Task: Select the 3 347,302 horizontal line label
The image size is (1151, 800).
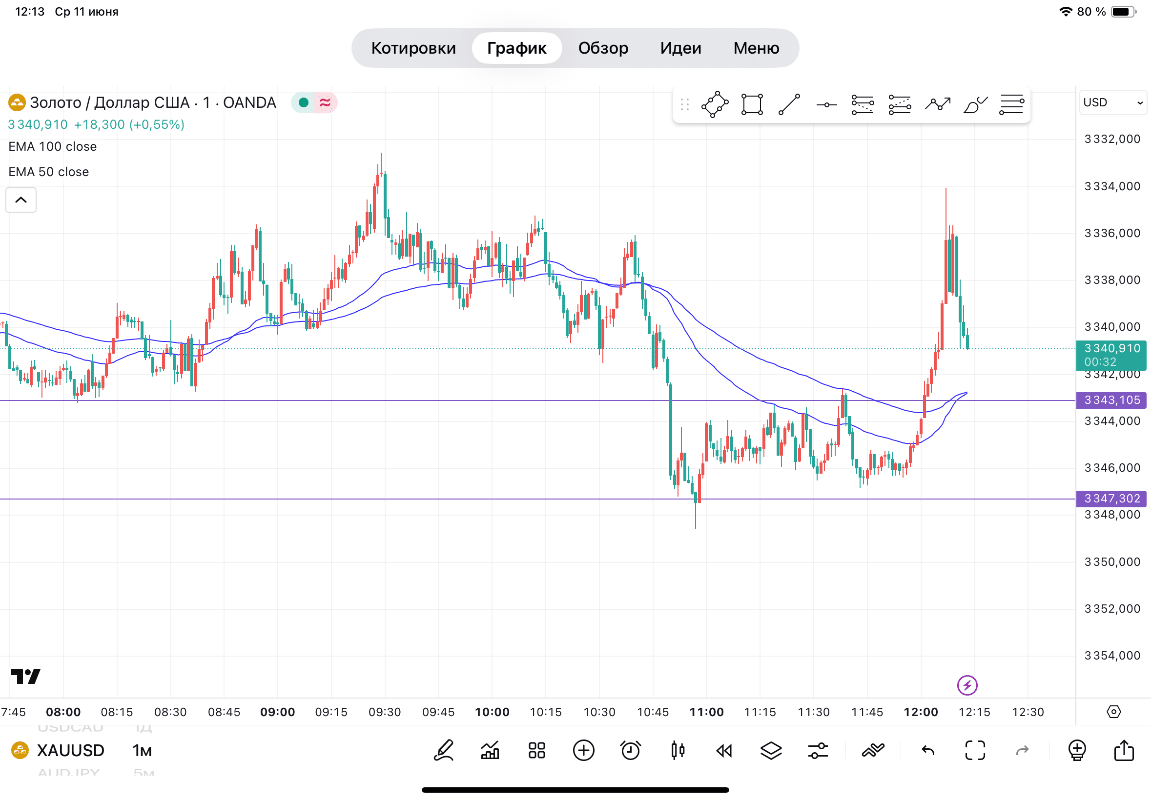Action: click(x=1112, y=498)
